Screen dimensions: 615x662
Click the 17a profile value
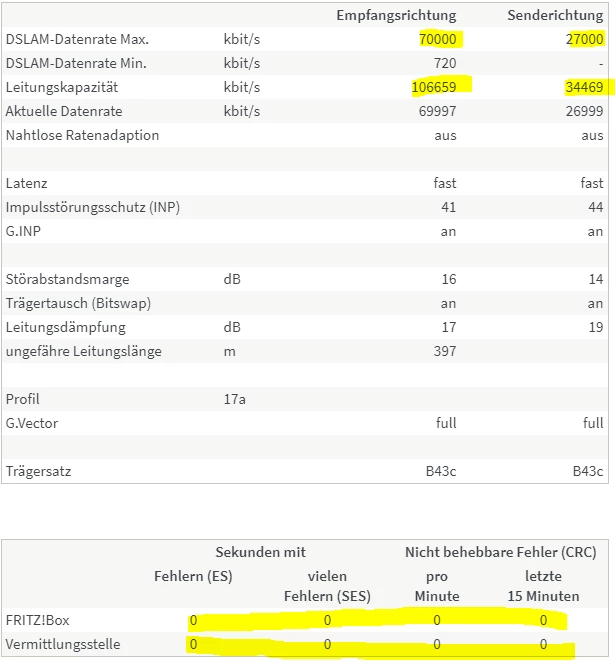click(235, 399)
